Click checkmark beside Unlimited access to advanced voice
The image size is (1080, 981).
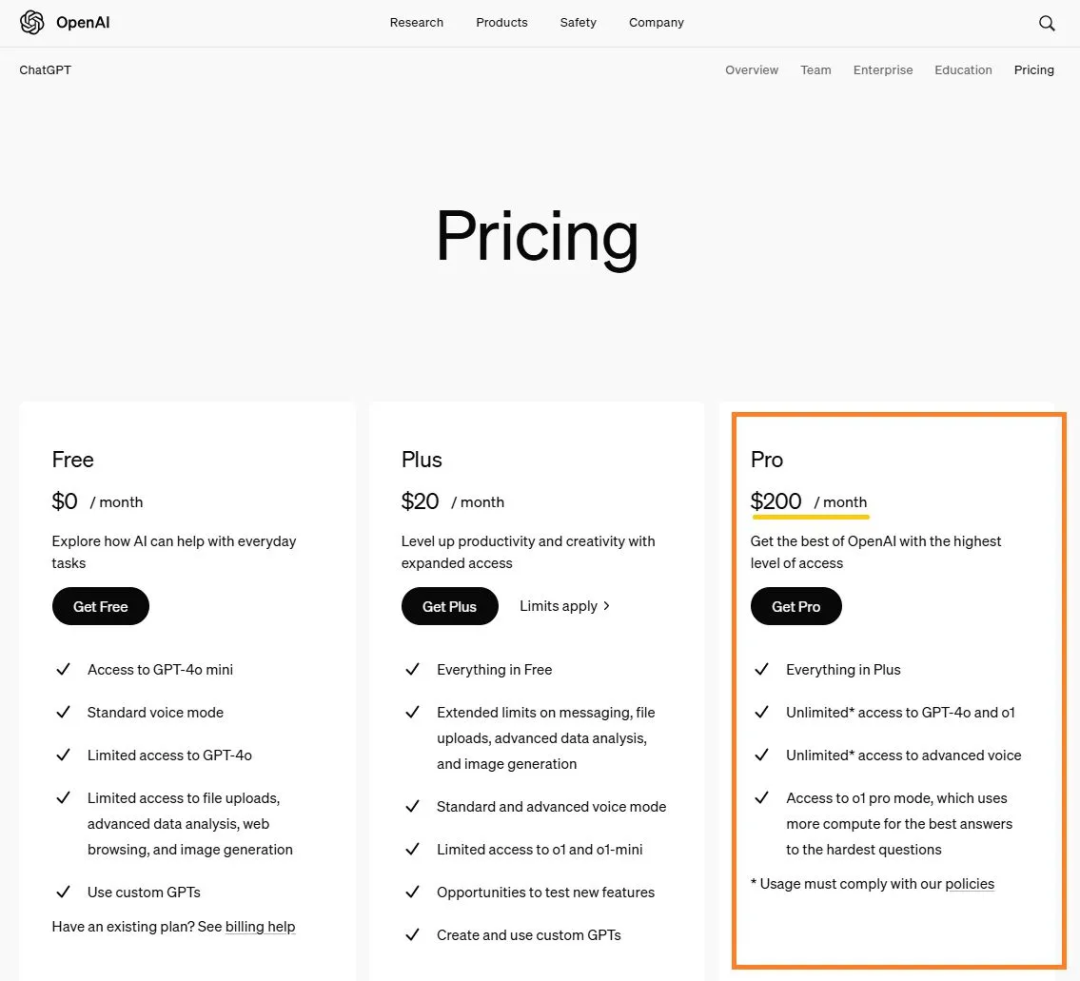(761, 754)
